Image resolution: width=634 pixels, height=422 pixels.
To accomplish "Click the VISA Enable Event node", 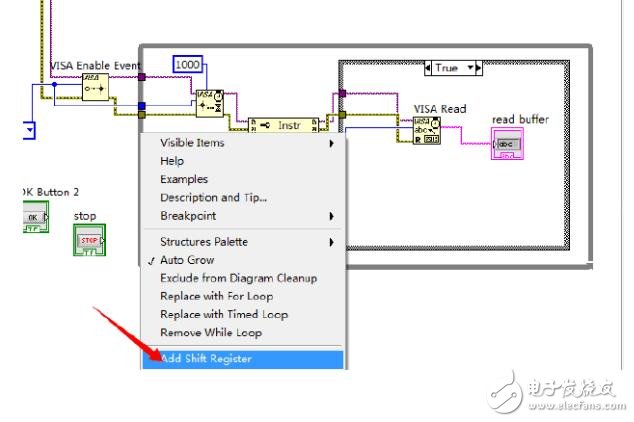I will 97,85.
